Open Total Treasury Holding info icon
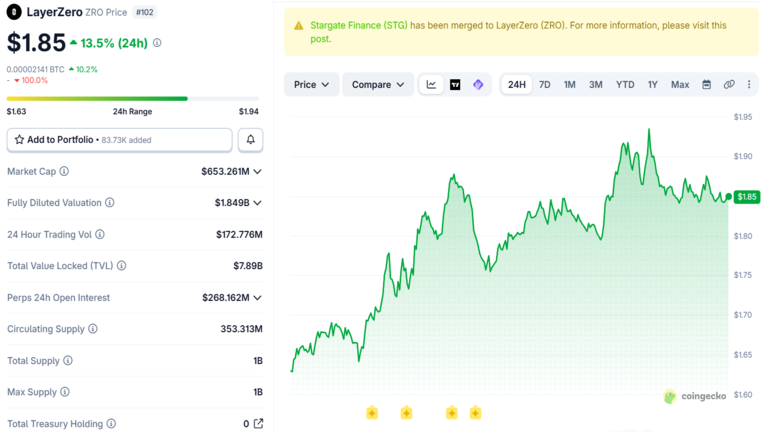The width and height of the screenshot is (768, 432). pos(112,424)
